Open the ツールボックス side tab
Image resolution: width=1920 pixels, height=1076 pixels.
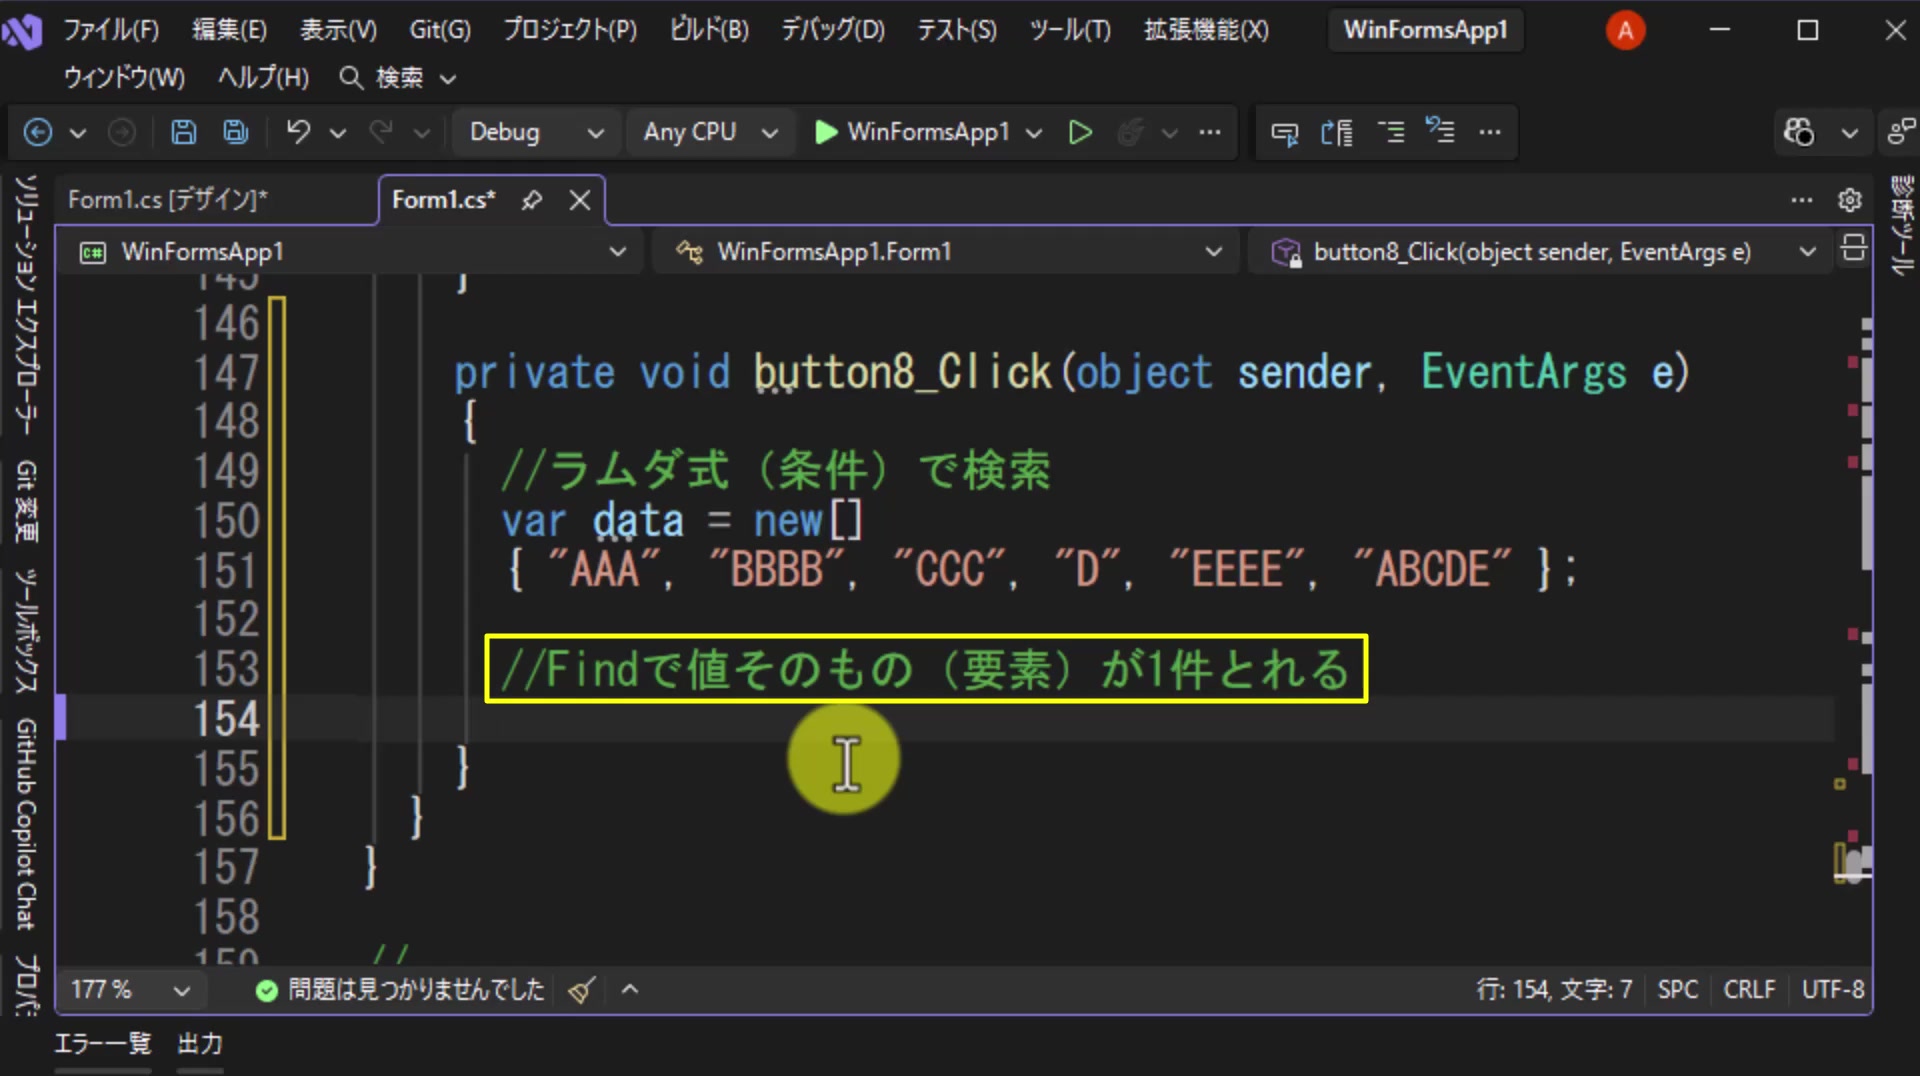pos(26,630)
